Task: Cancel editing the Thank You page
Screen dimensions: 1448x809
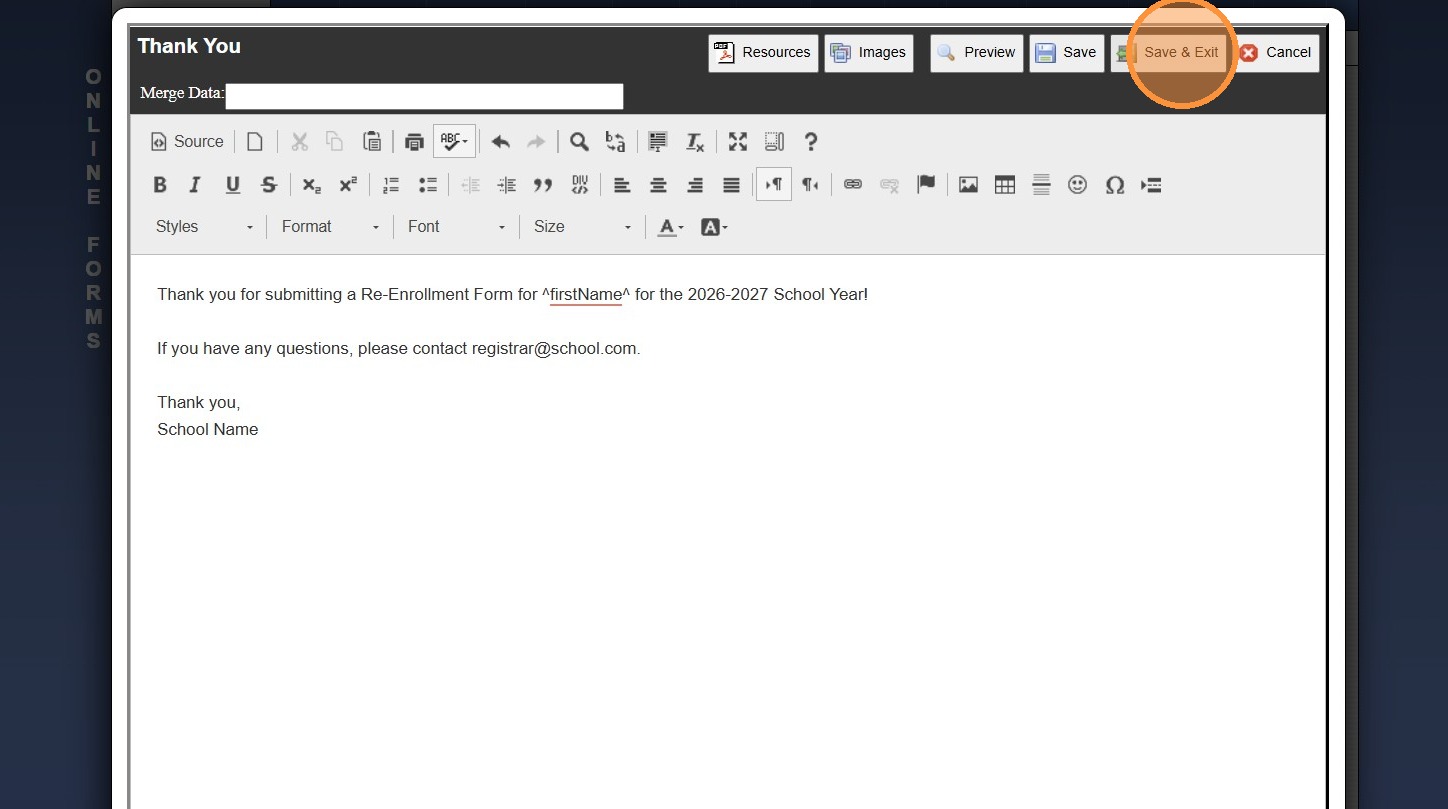Action: [1275, 53]
